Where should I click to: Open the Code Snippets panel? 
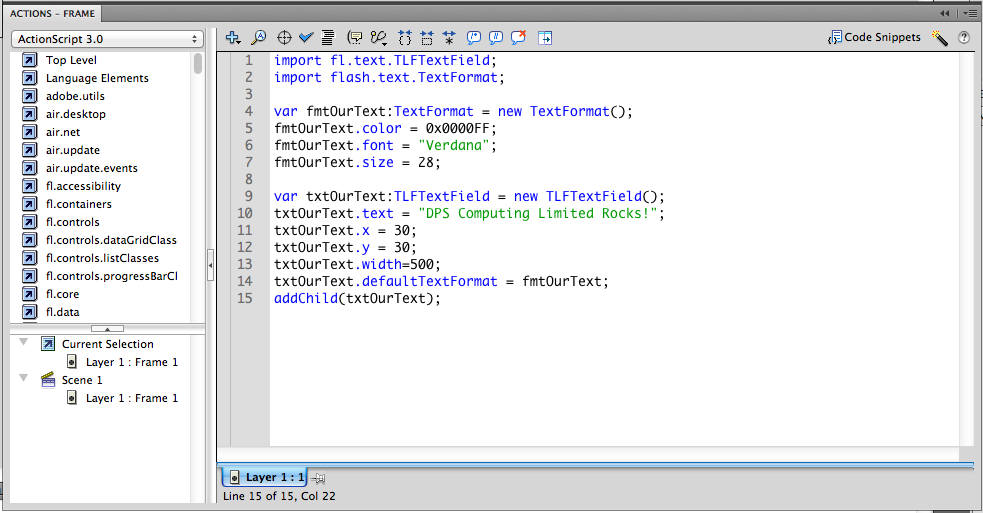pos(874,38)
